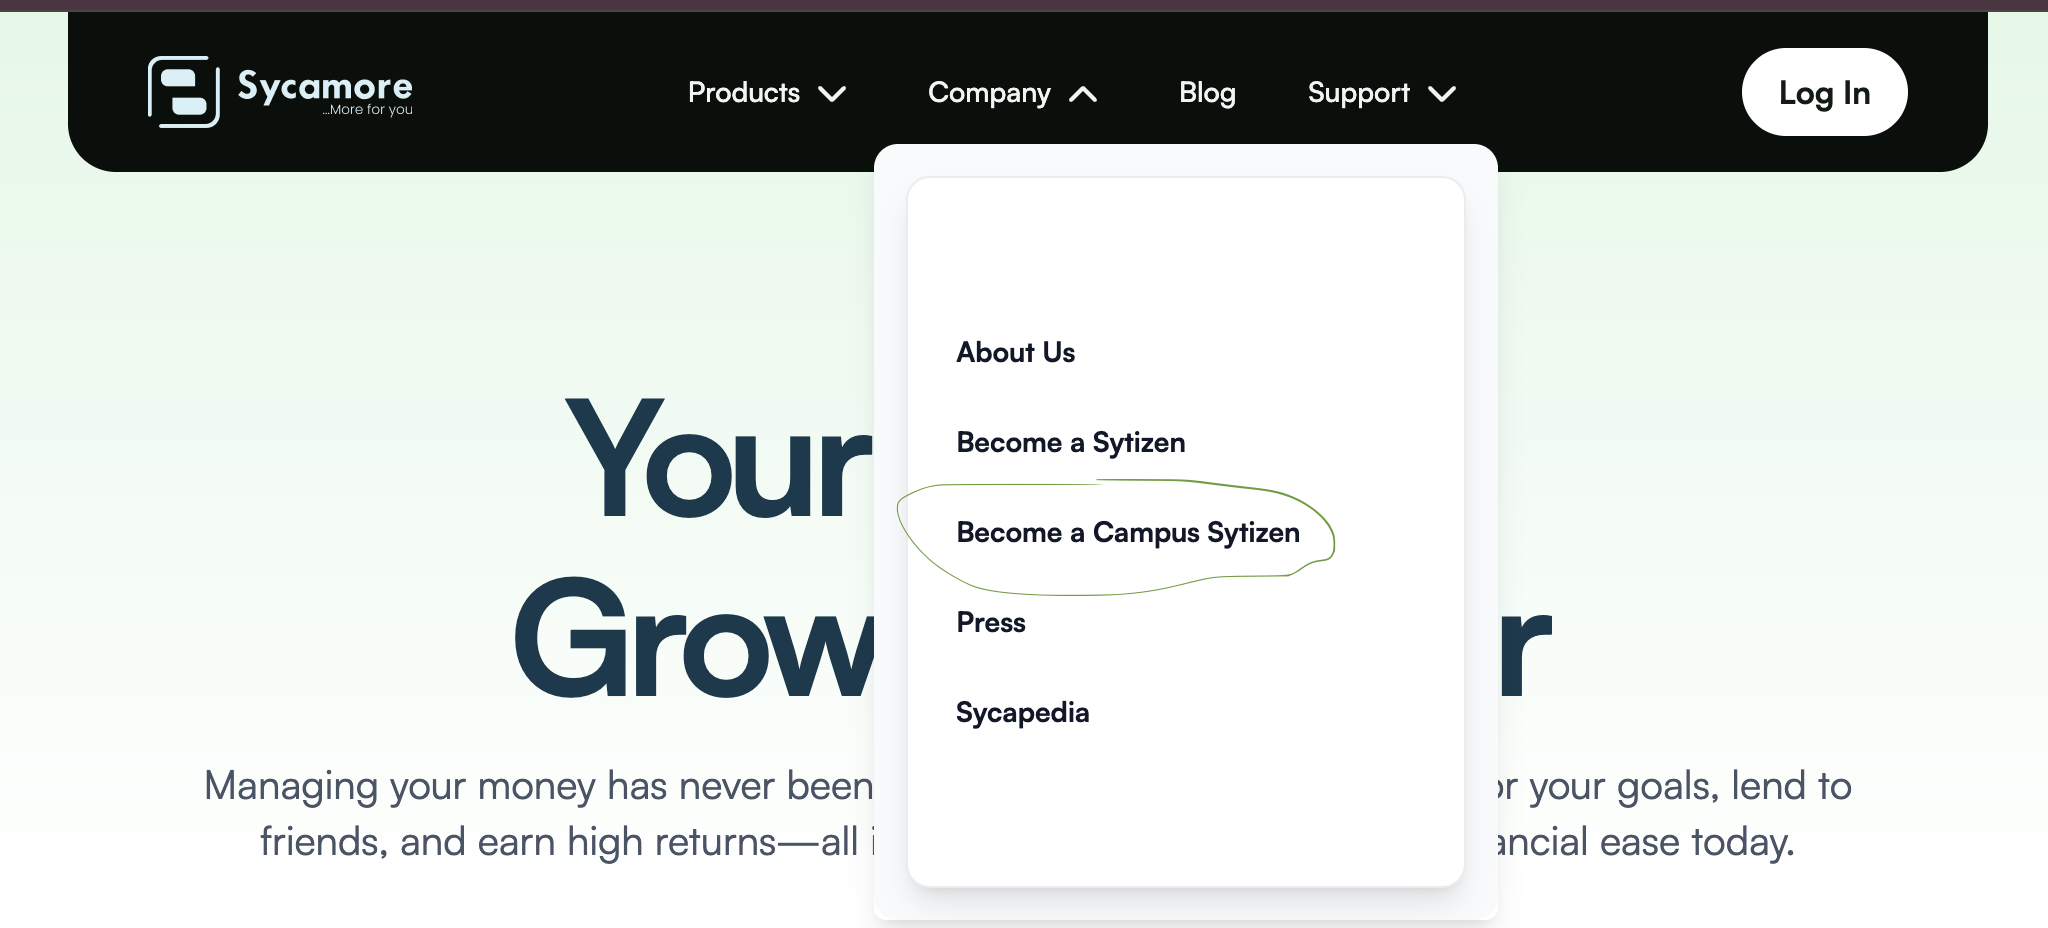Click the Sycamore logo icon

(184, 92)
